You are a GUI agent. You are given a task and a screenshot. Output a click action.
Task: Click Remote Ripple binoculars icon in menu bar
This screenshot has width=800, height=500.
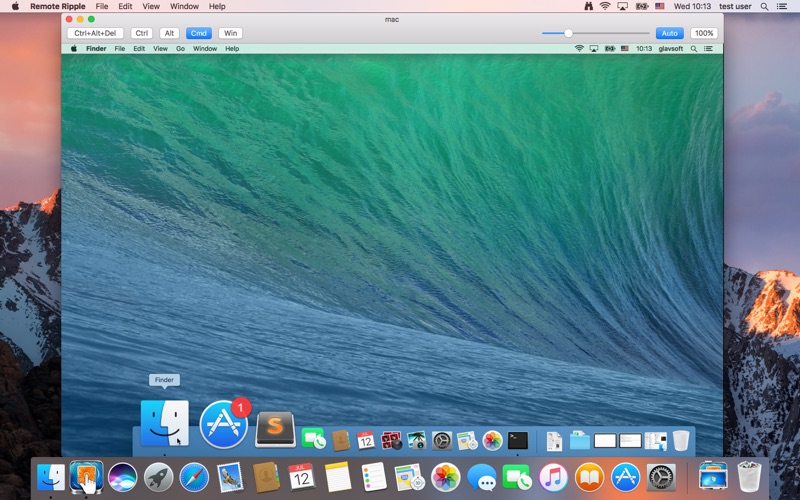coord(588,6)
